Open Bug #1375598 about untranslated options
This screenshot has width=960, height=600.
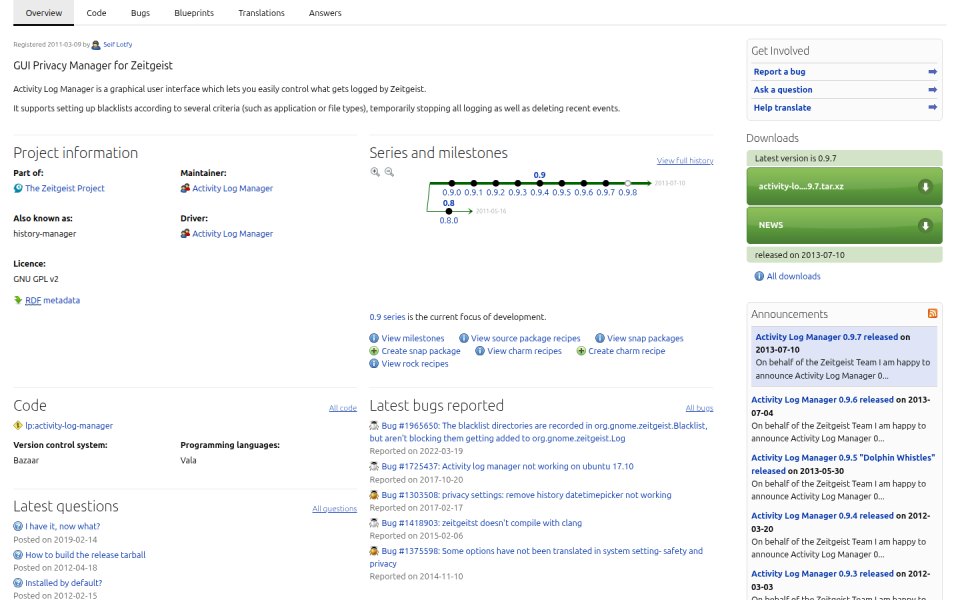click(x=536, y=557)
